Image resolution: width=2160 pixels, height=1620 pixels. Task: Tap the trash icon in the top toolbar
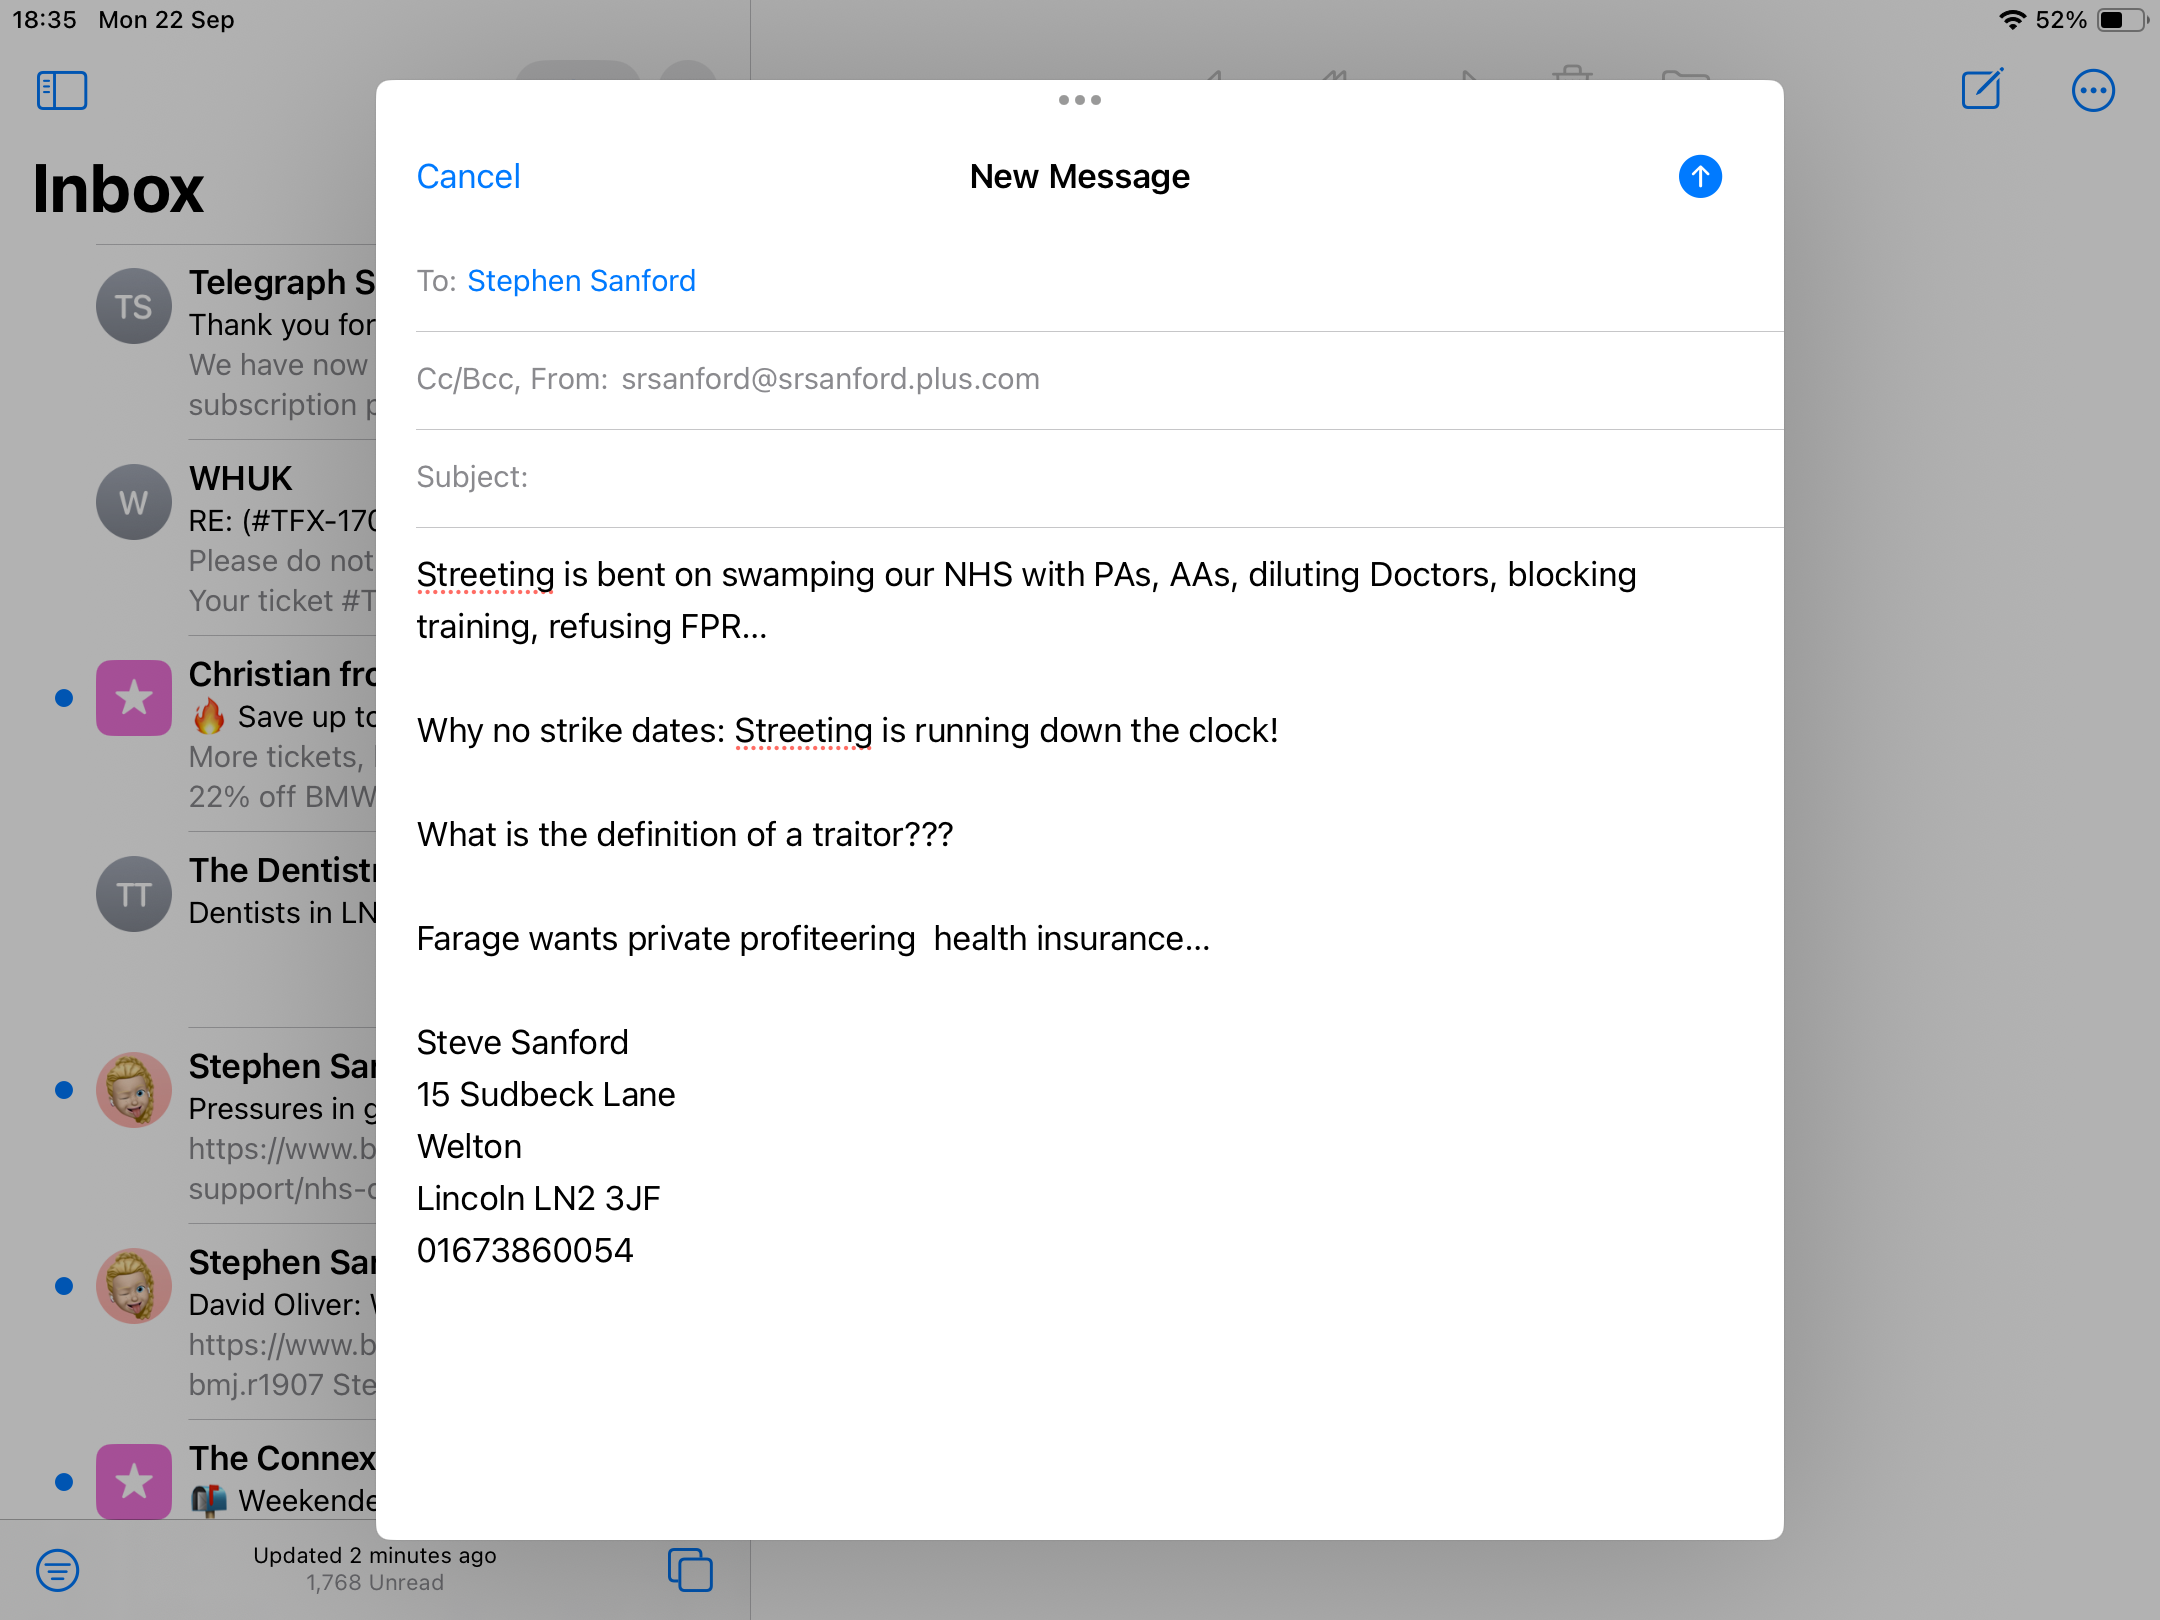coord(1572,74)
